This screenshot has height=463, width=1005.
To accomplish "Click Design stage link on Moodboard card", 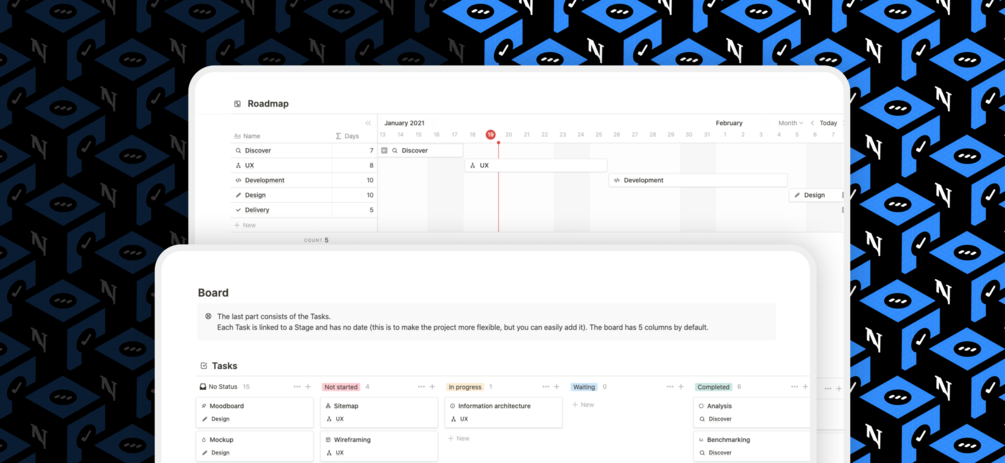I will (216, 419).
